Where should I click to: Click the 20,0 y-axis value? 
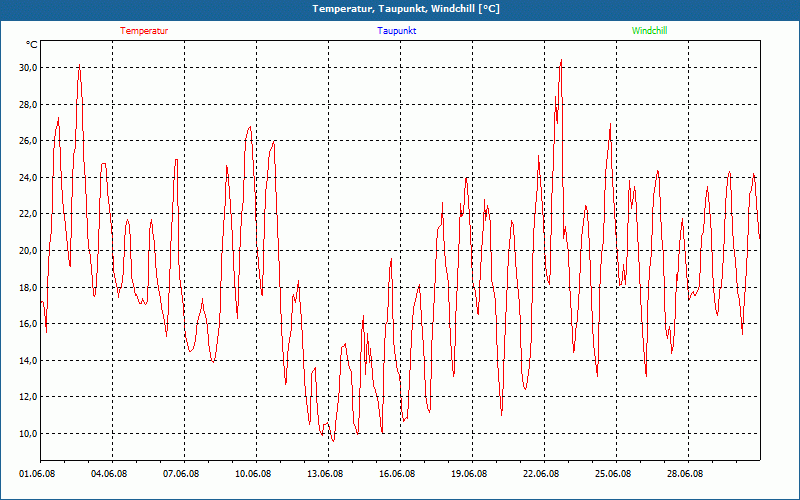click(29, 251)
